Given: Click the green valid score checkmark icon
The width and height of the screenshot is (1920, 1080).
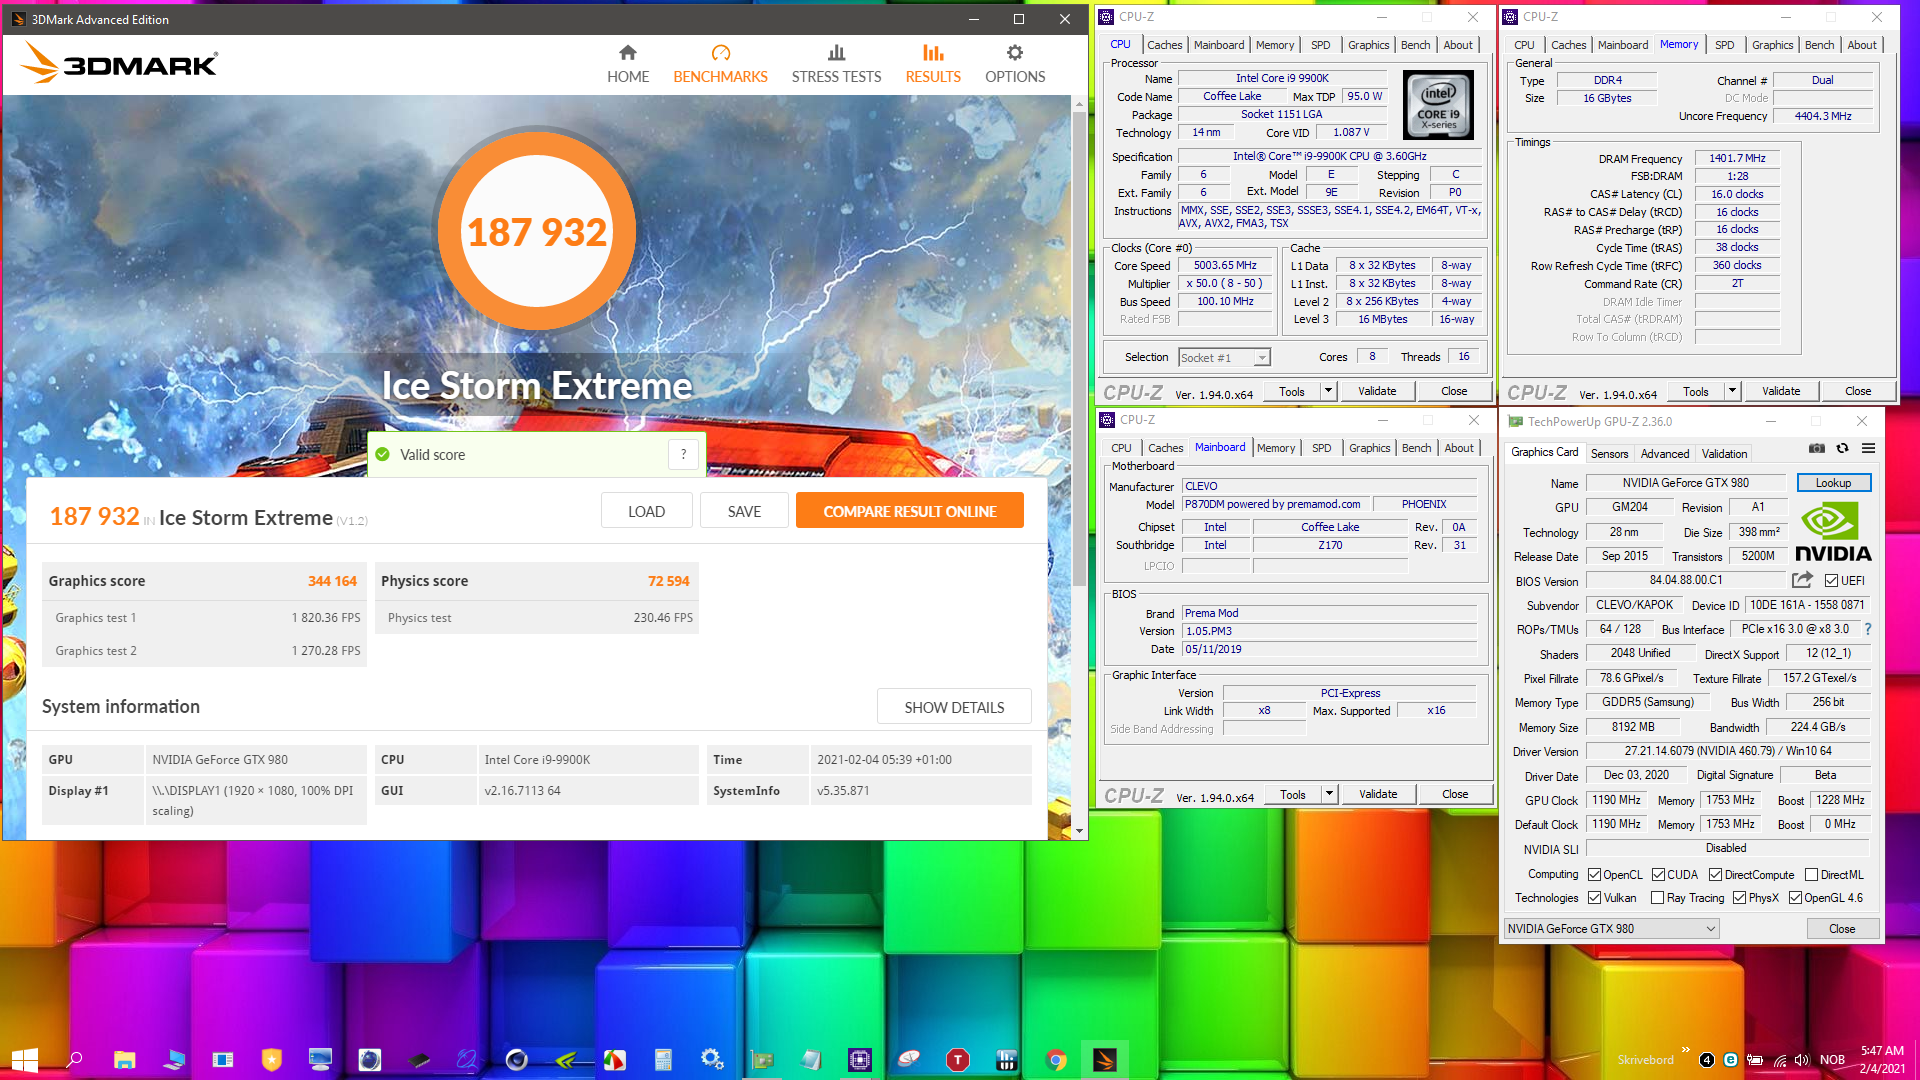Looking at the screenshot, I should (x=382, y=455).
